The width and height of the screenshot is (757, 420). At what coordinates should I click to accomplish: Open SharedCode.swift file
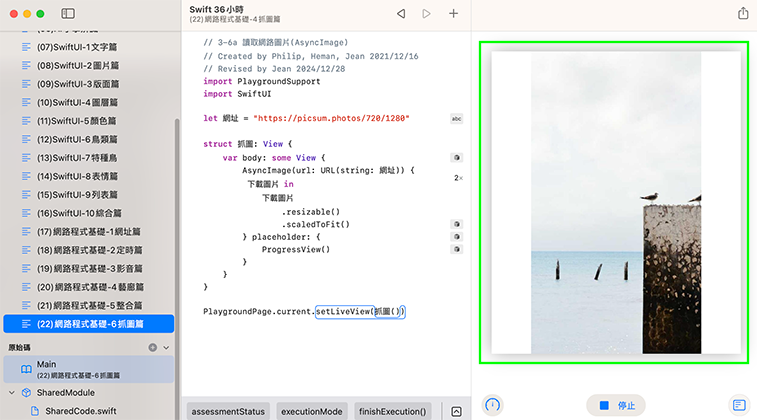[x=80, y=411]
